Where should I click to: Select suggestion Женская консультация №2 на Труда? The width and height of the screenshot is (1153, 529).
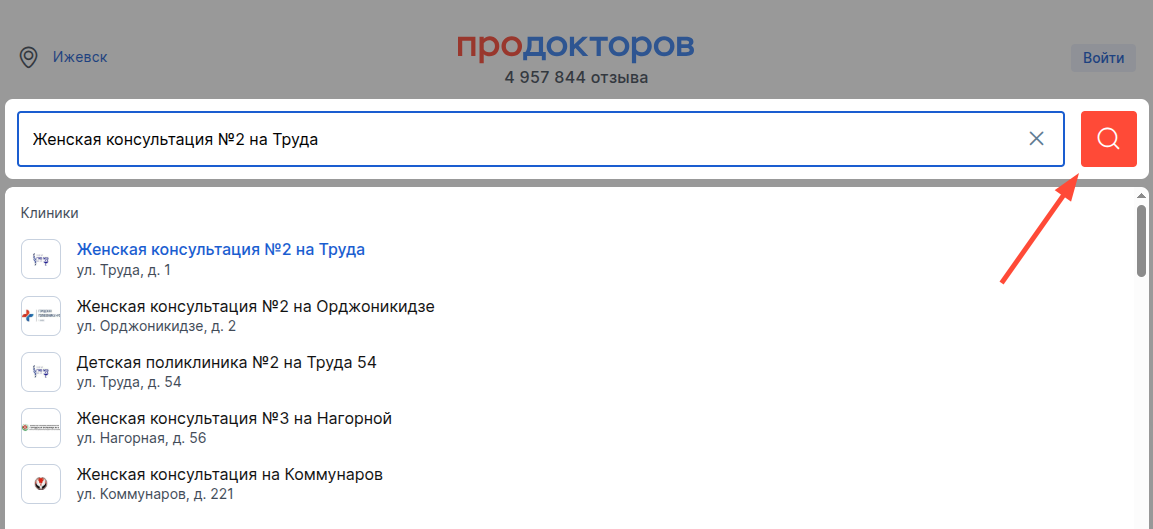221,249
